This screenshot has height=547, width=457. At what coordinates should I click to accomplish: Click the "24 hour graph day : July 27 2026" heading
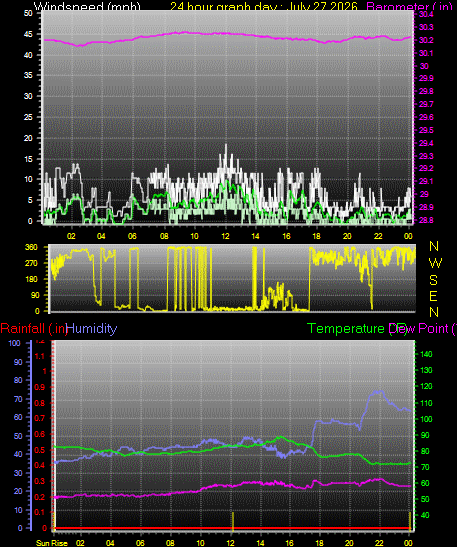point(264,6)
